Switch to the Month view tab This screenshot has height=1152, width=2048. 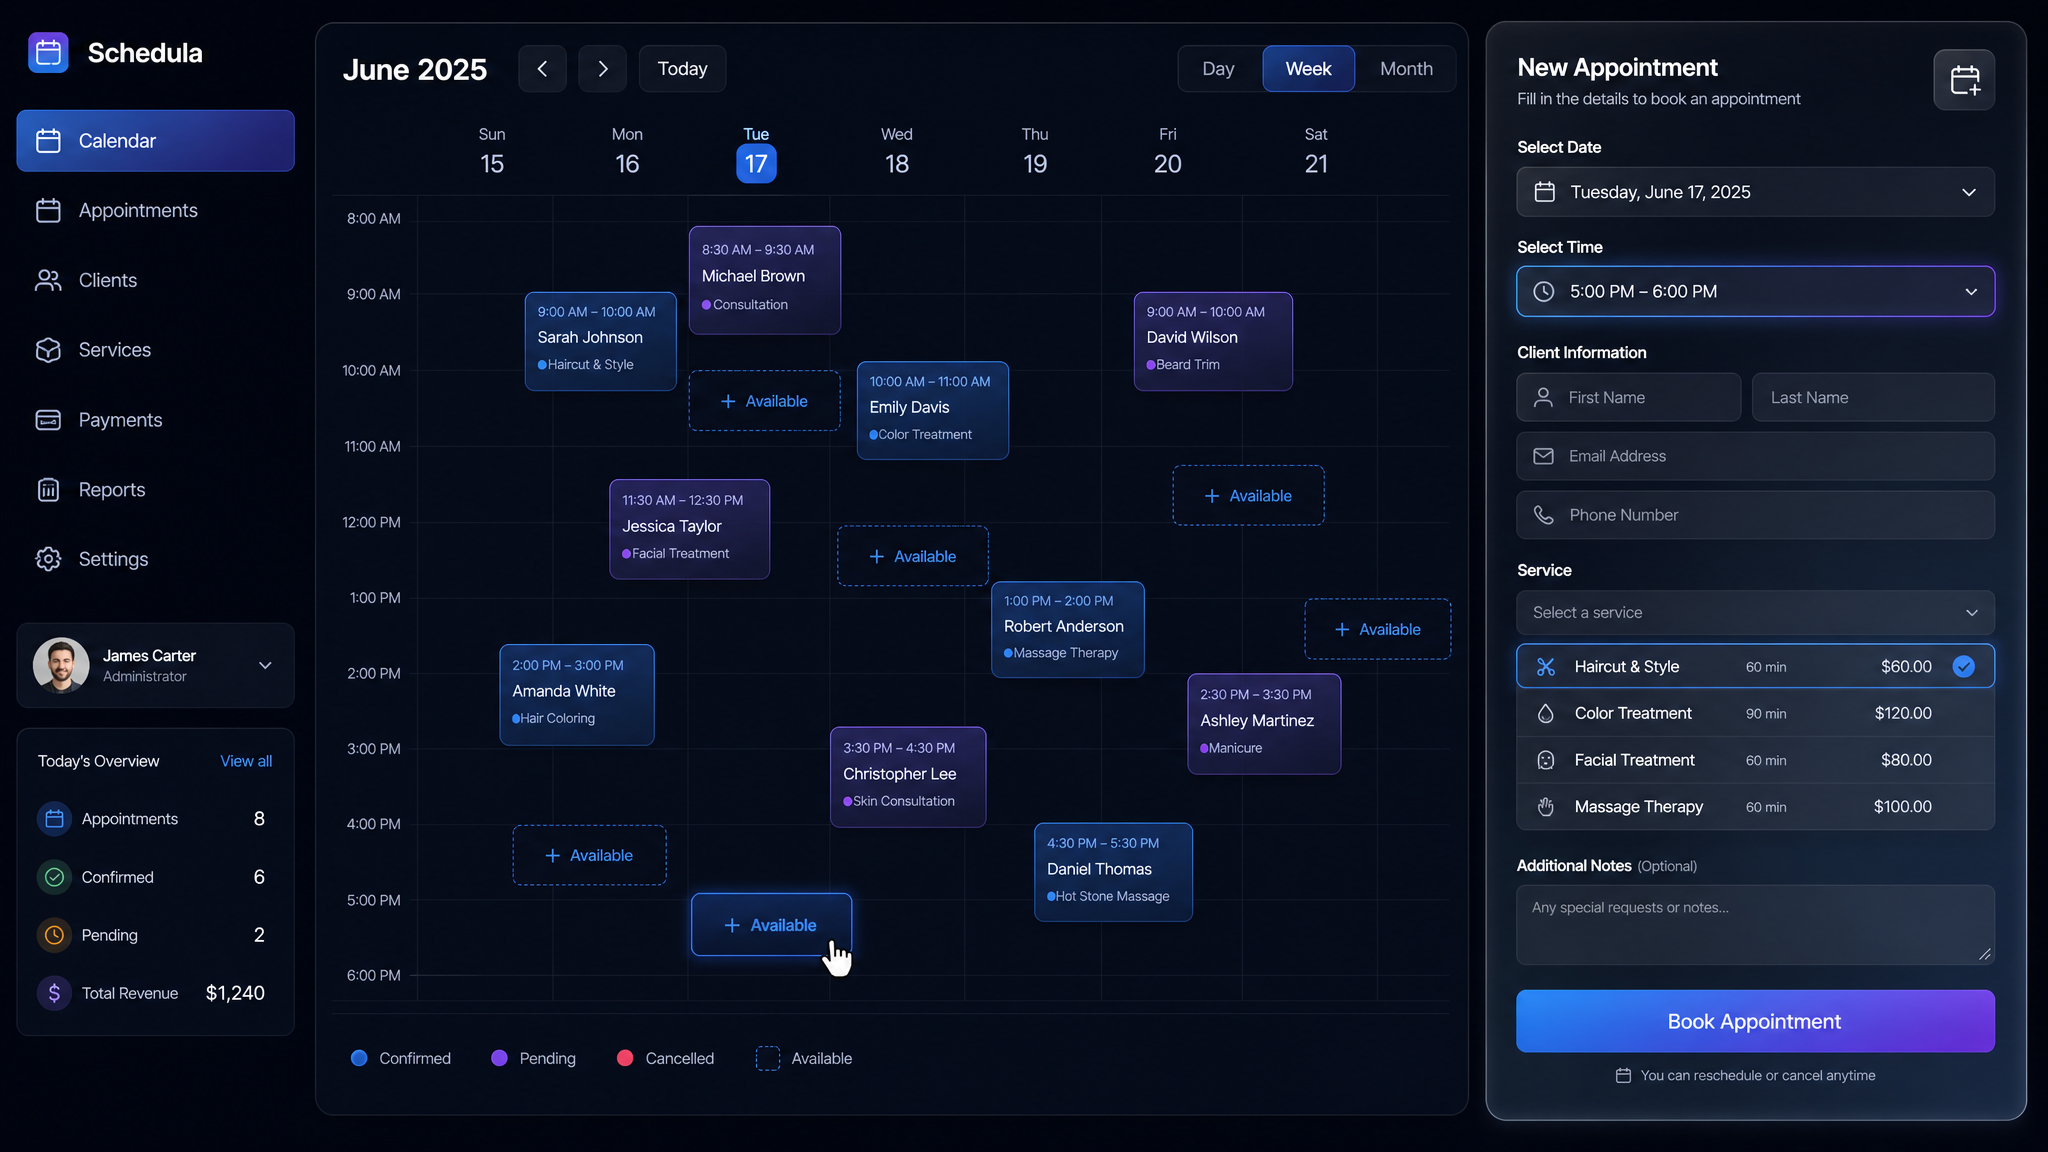pyautogui.click(x=1406, y=69)
